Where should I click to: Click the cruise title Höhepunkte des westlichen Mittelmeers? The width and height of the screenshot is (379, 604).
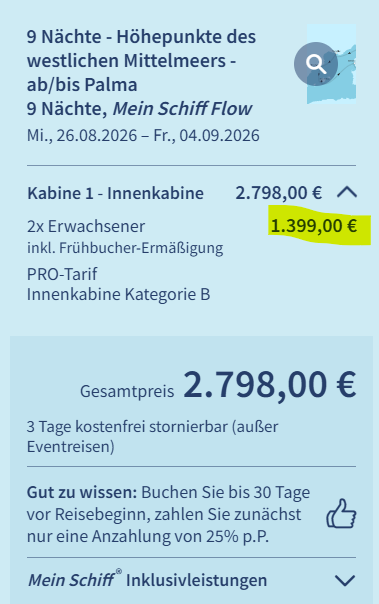tap(141, 61)
